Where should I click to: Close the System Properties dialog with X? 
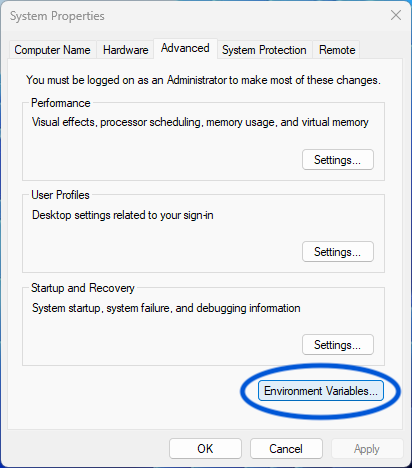pos(396,15)
